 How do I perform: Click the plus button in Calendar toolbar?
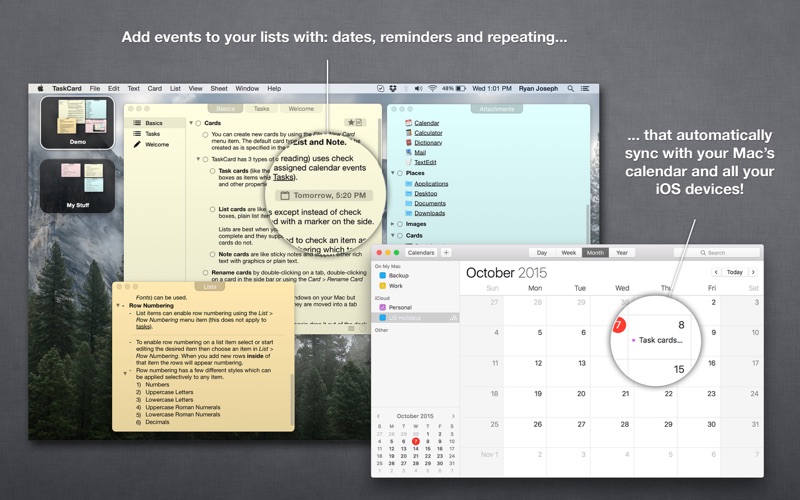(446, 253)
